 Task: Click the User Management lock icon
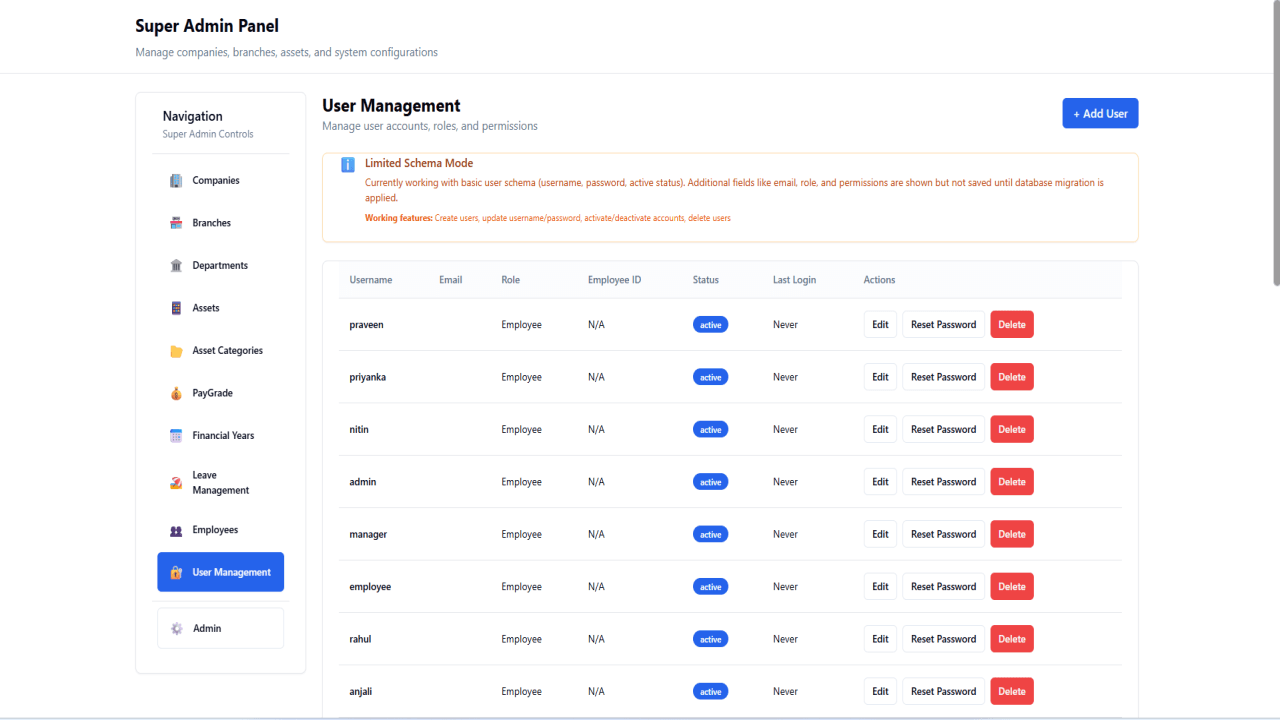coord(176,572)
